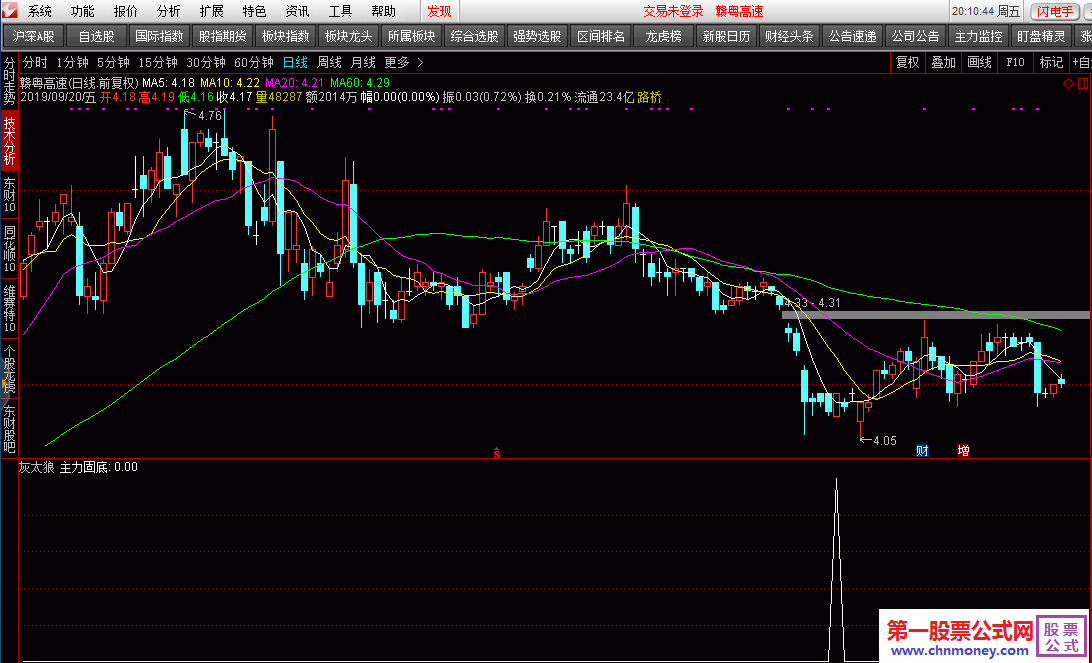Switch to the 30分钟 period tab
The height and width of the screenshot is (663, 1092).
[x=205, y=63]
